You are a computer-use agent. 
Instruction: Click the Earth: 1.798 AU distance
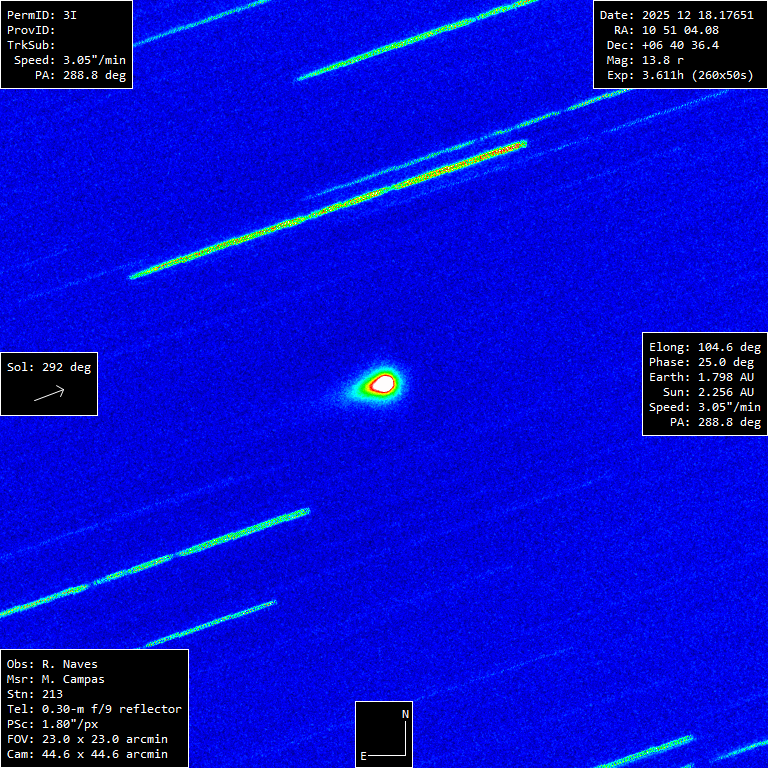point(705,377)
